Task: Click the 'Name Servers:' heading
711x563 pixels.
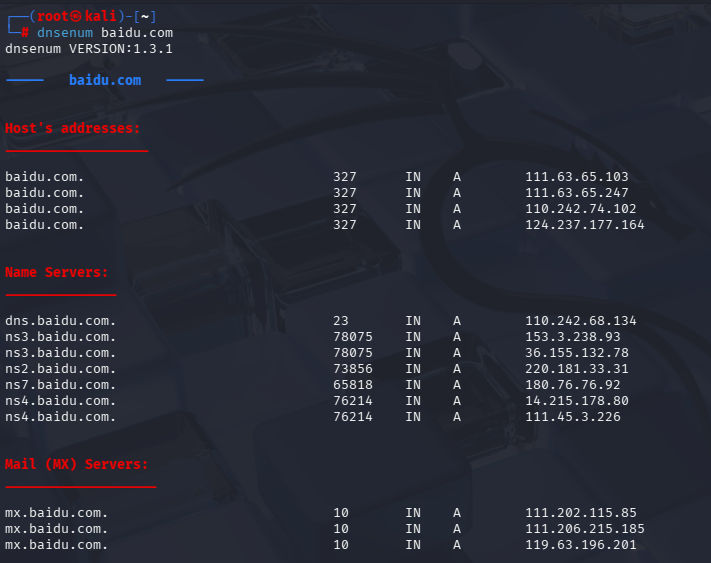Action: click(x=57, y=272)
